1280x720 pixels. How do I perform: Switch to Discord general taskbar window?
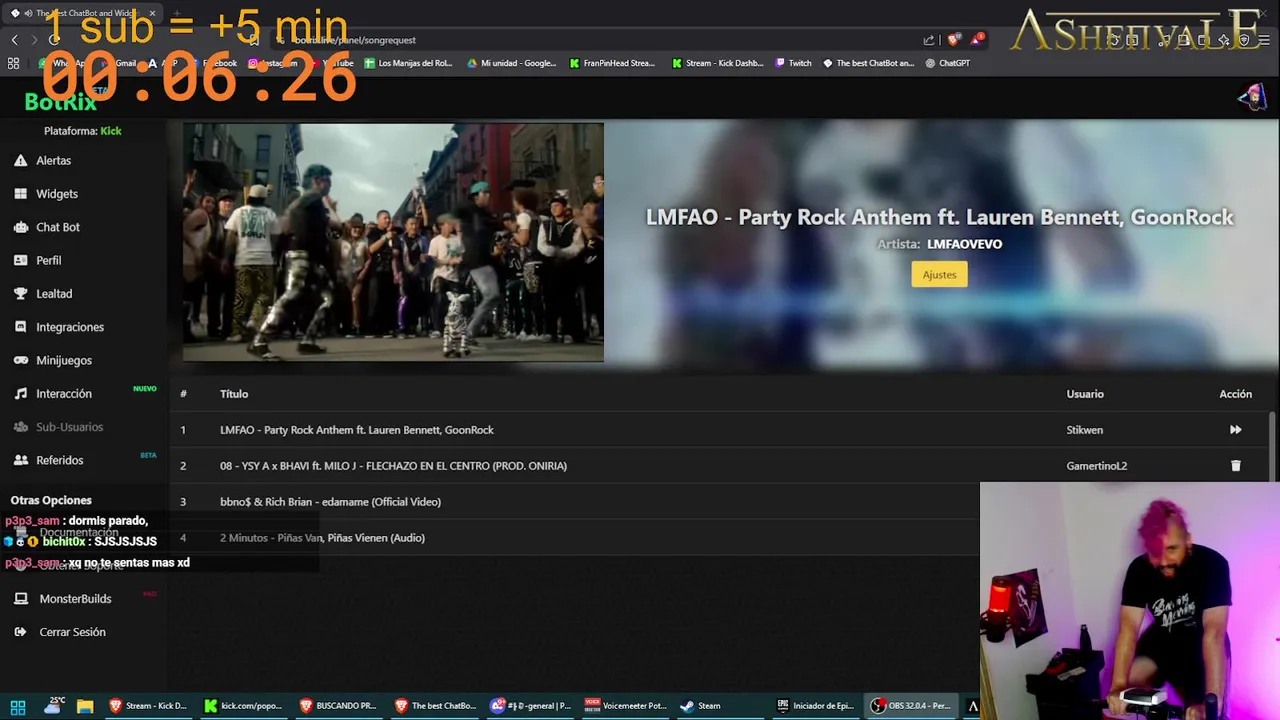tap(530, 706)
